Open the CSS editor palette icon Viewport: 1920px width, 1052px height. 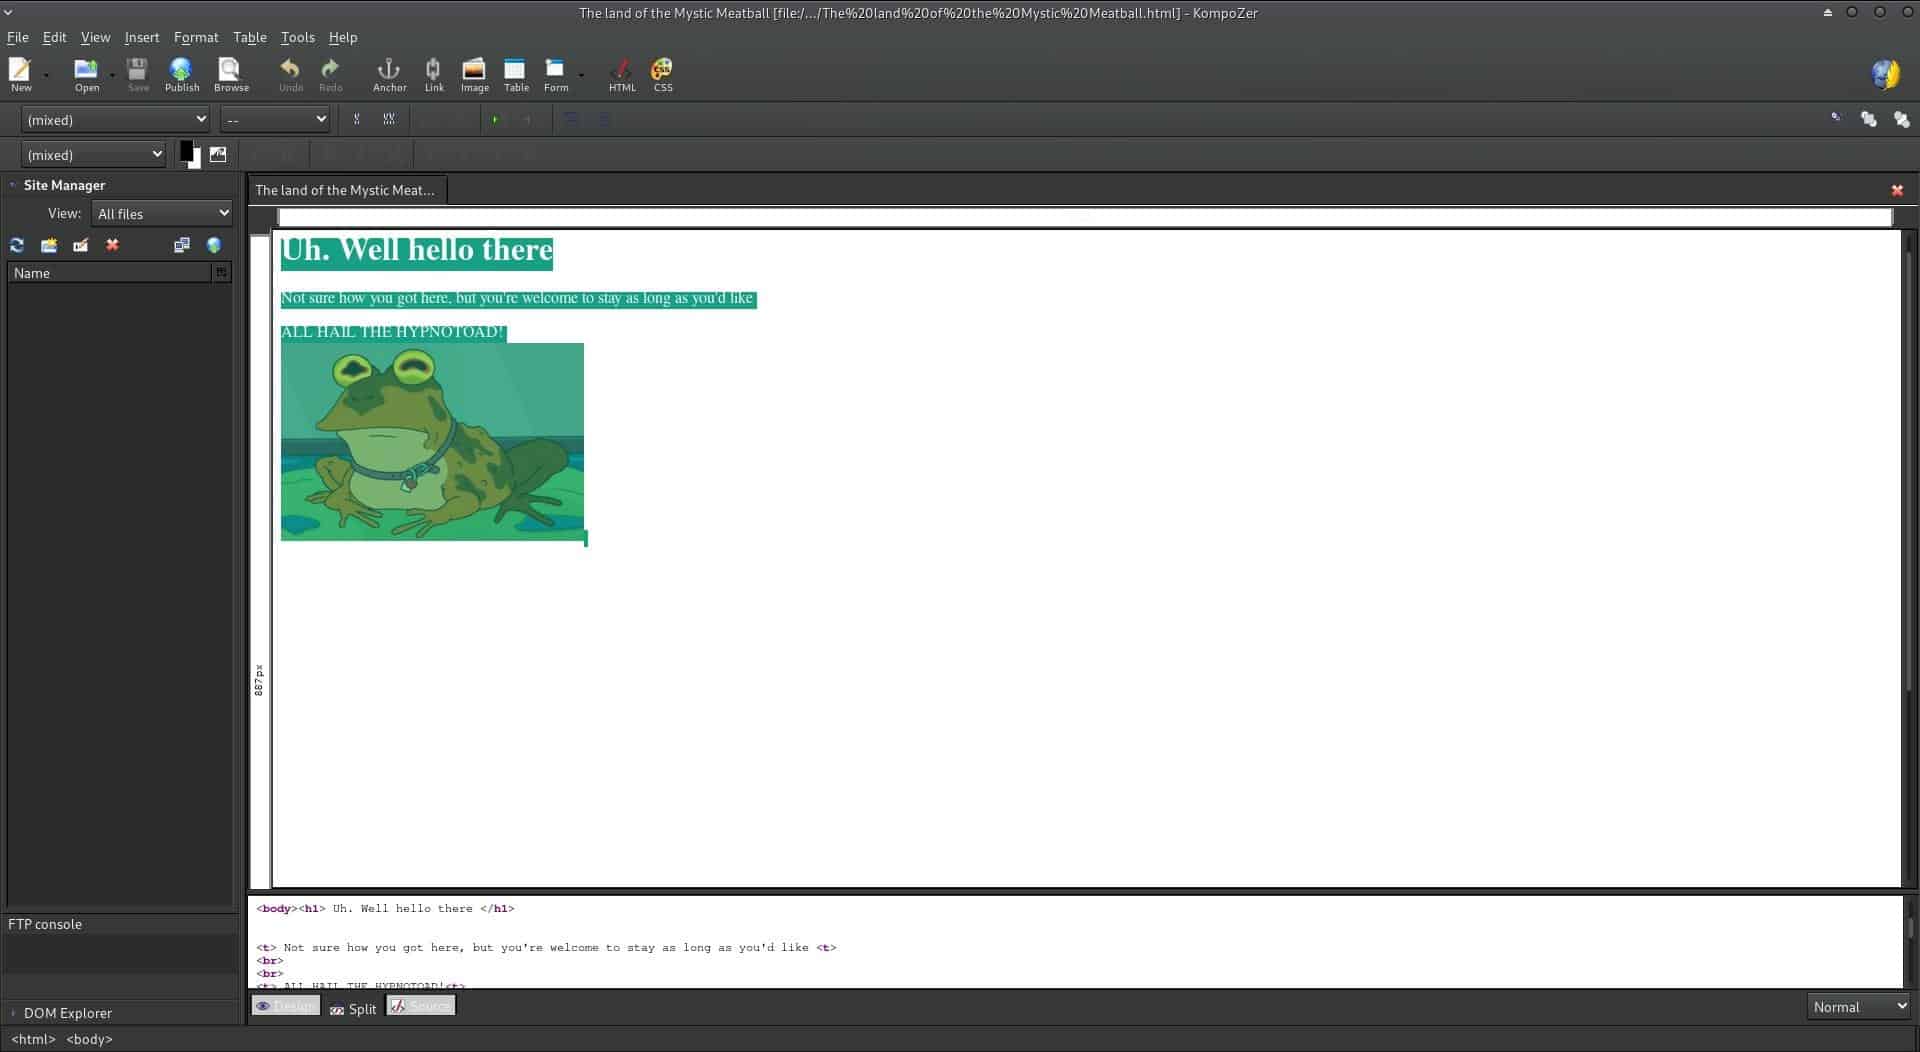(662, 74)
